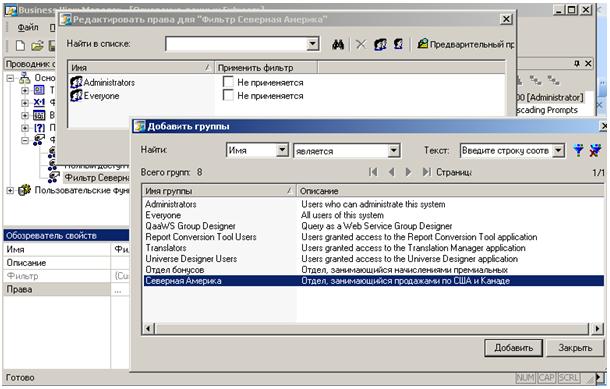Click into the Найти в списке input field

[237, 44]
